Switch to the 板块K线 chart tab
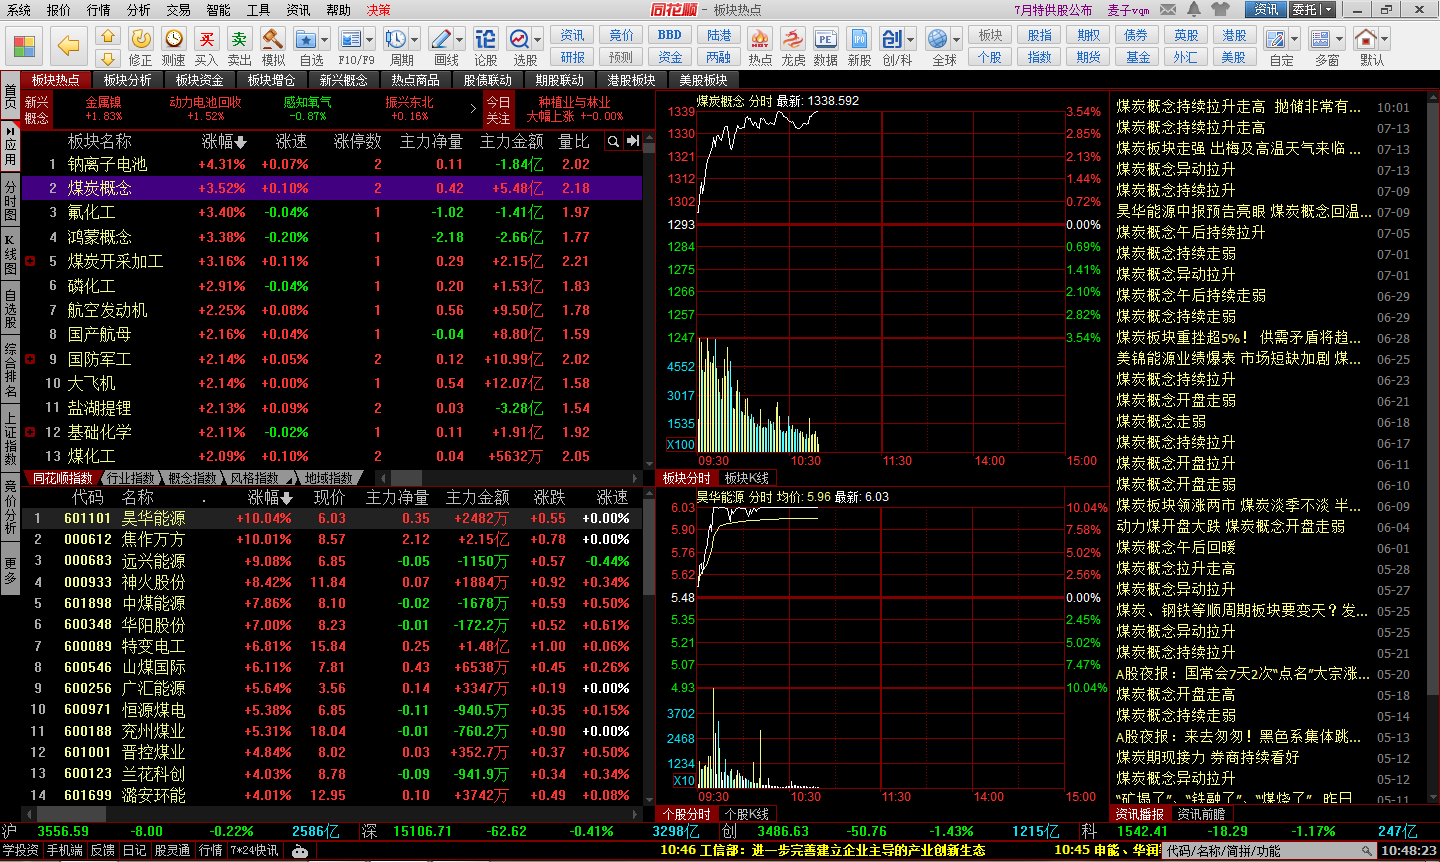 746,478
